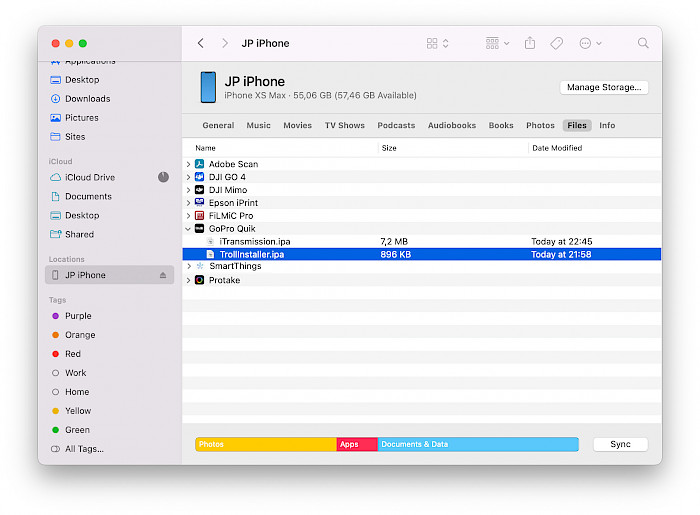Click the Sync button
Image resolution: width=700 pixels, height=515 pixels.
[x=620, y=444]
